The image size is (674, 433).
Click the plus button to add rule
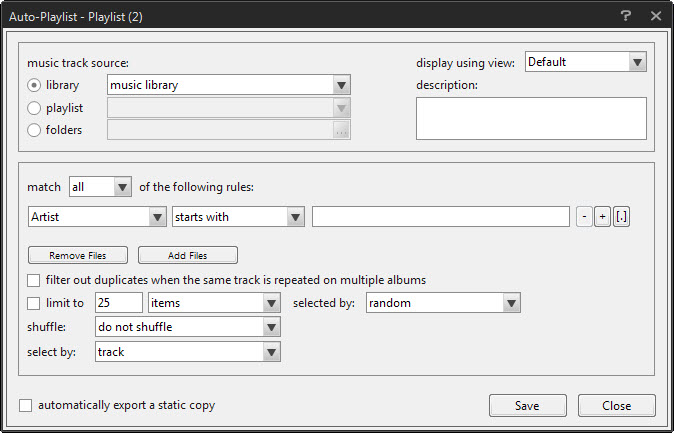[x=602, y=217]
